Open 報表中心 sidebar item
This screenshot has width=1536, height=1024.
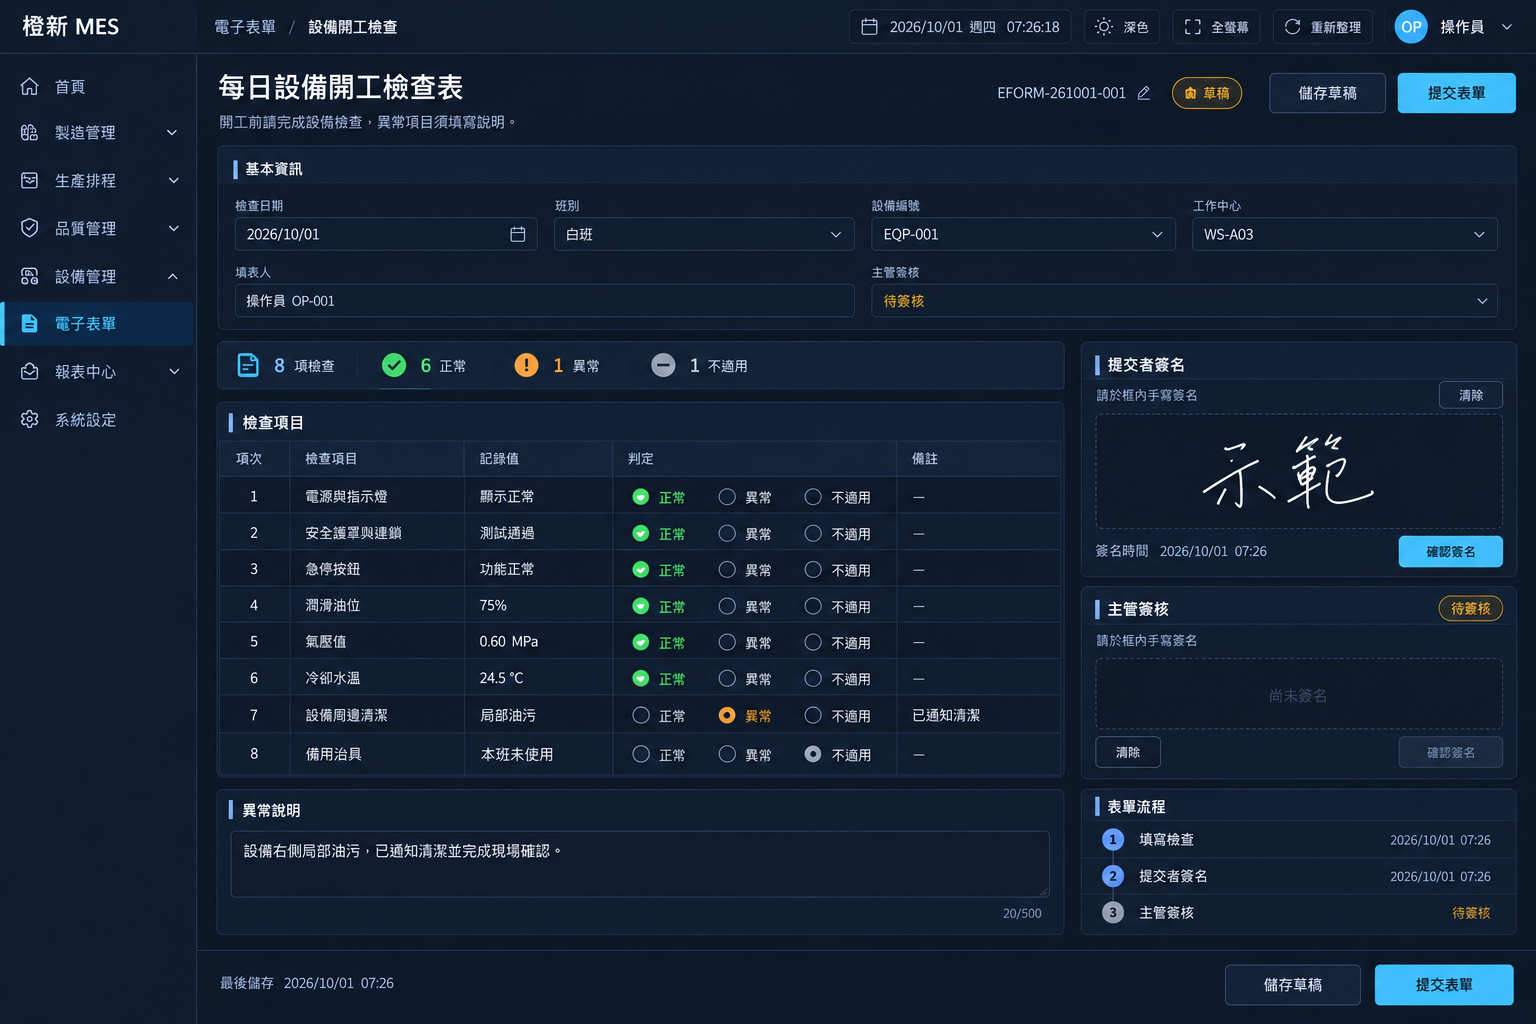click(x=97, y=371)
